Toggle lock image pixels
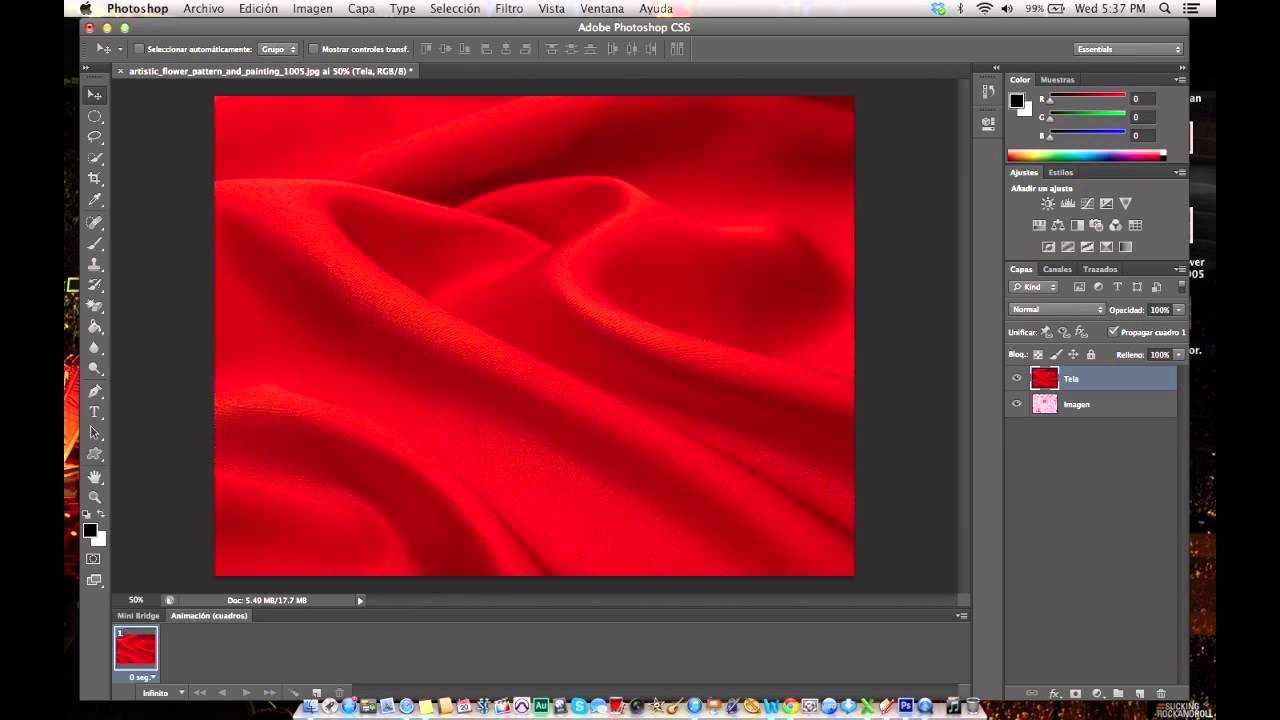The image size is (1280, 720). pos(1056,355)
